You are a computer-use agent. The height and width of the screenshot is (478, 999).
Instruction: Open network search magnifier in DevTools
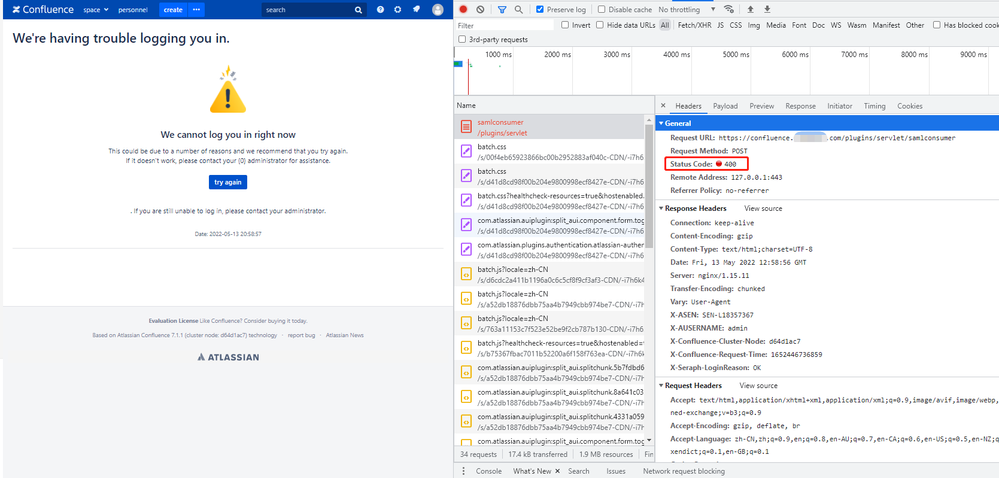point(519,10)
